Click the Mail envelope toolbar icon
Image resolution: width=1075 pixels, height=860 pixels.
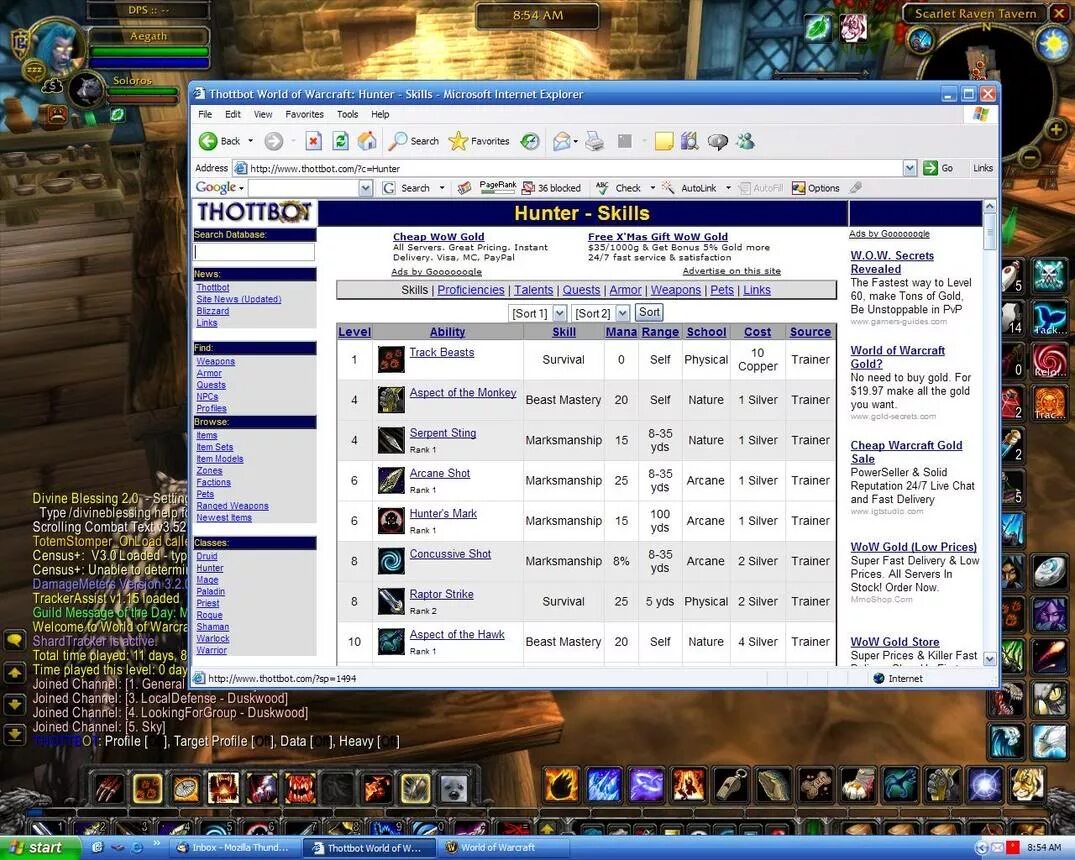(561, 141)
